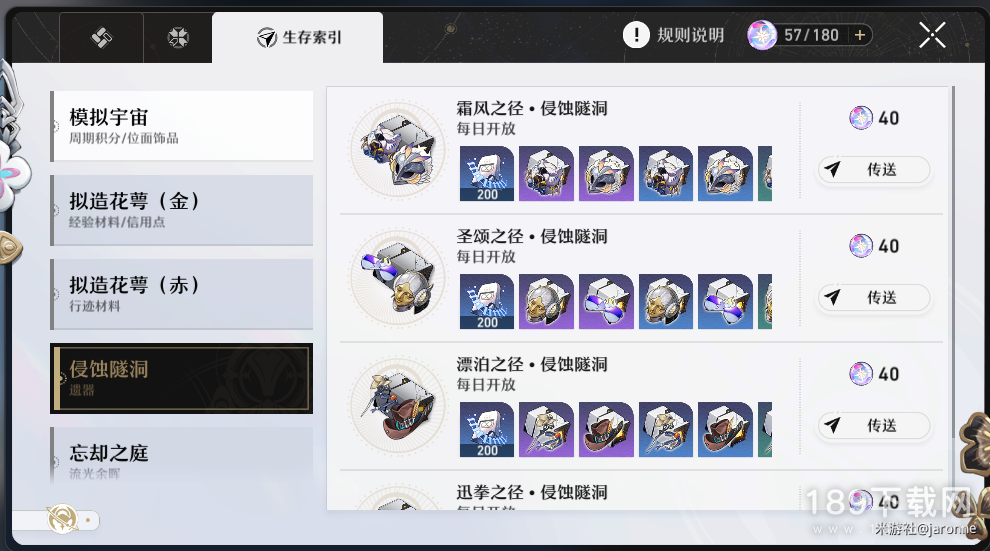
Task: View the purple brown hat relic reward
Action: tap(606, 429)
